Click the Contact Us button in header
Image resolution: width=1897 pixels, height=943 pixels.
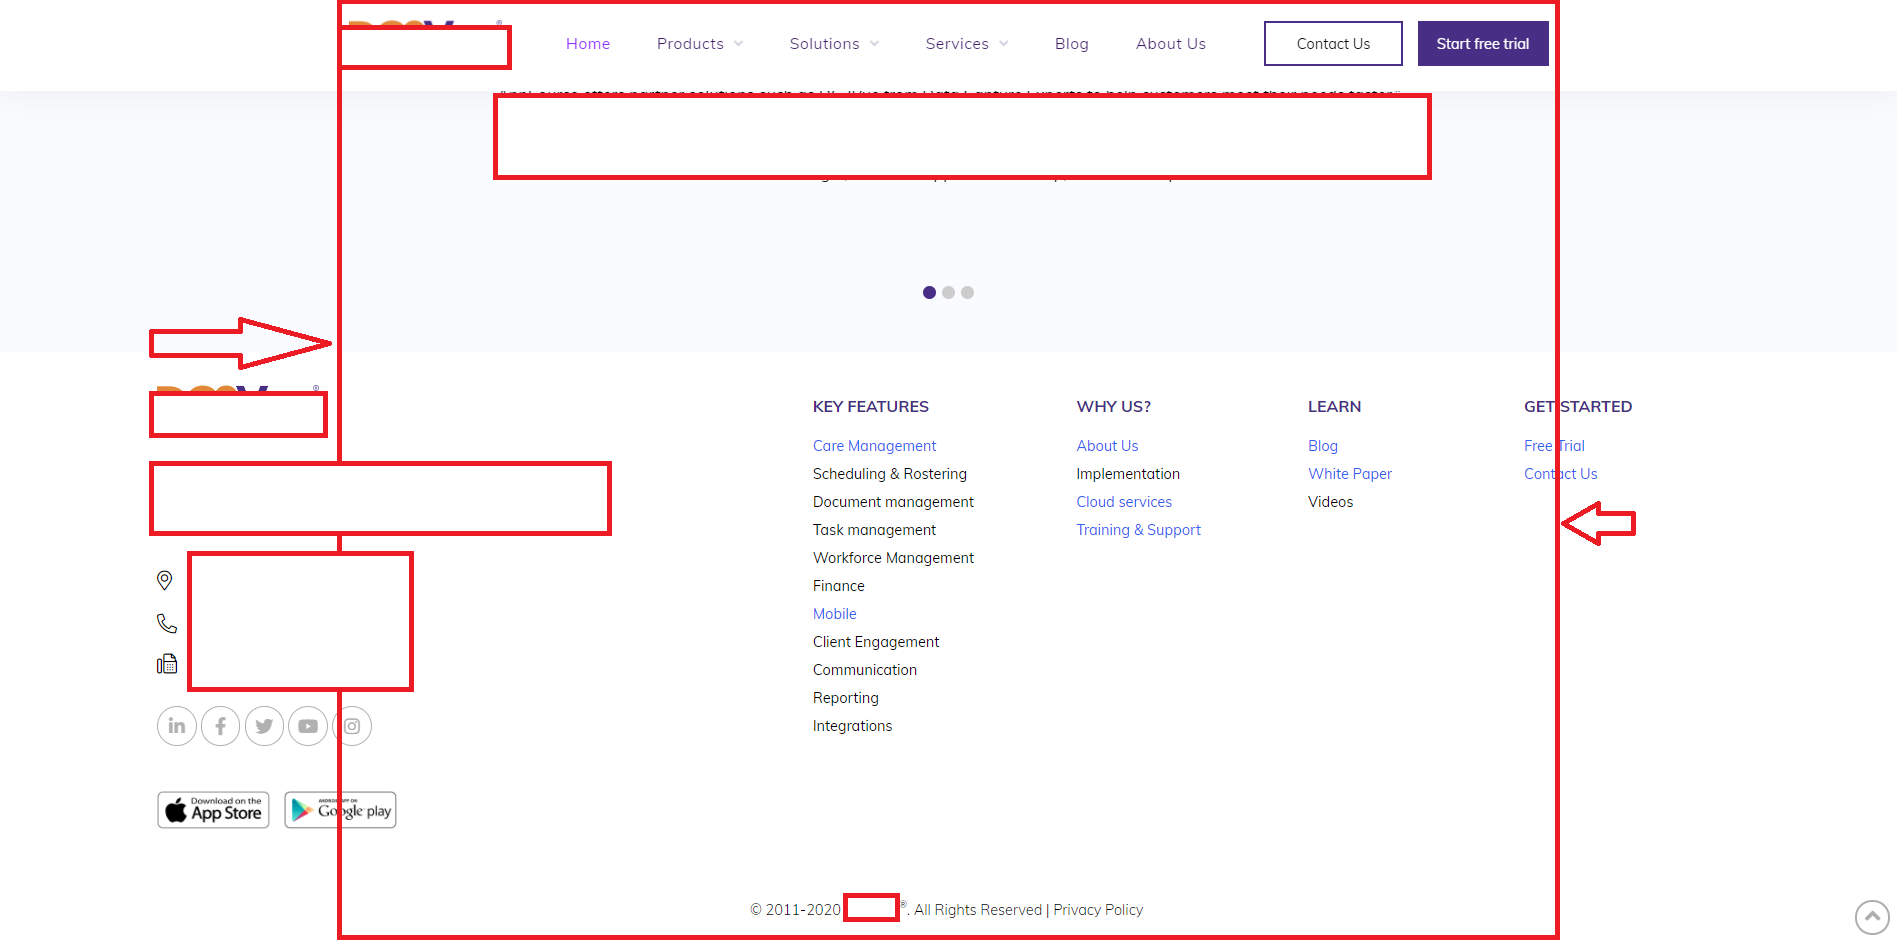click(x=1333, y=44)
